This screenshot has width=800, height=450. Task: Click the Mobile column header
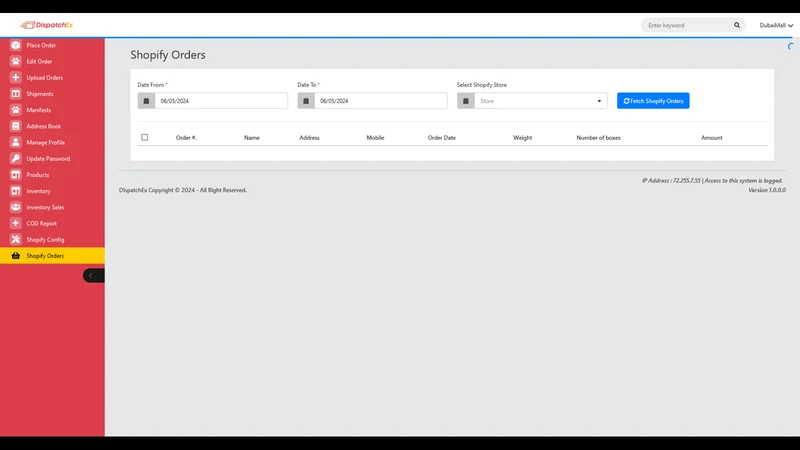point(376,138)
